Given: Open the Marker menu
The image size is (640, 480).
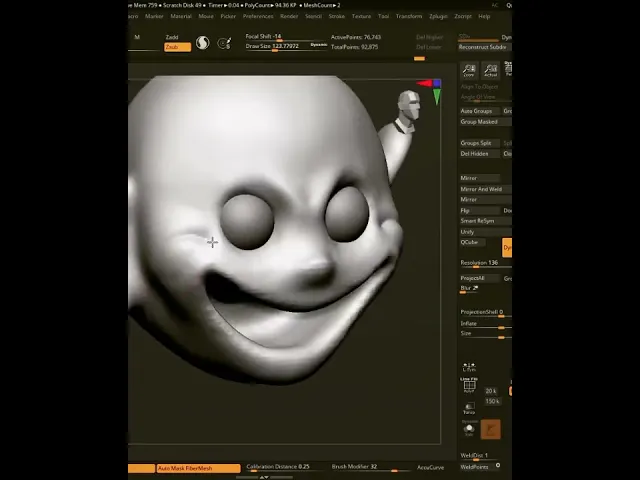Looking at the screenshot, I should (x=154, y=16).
